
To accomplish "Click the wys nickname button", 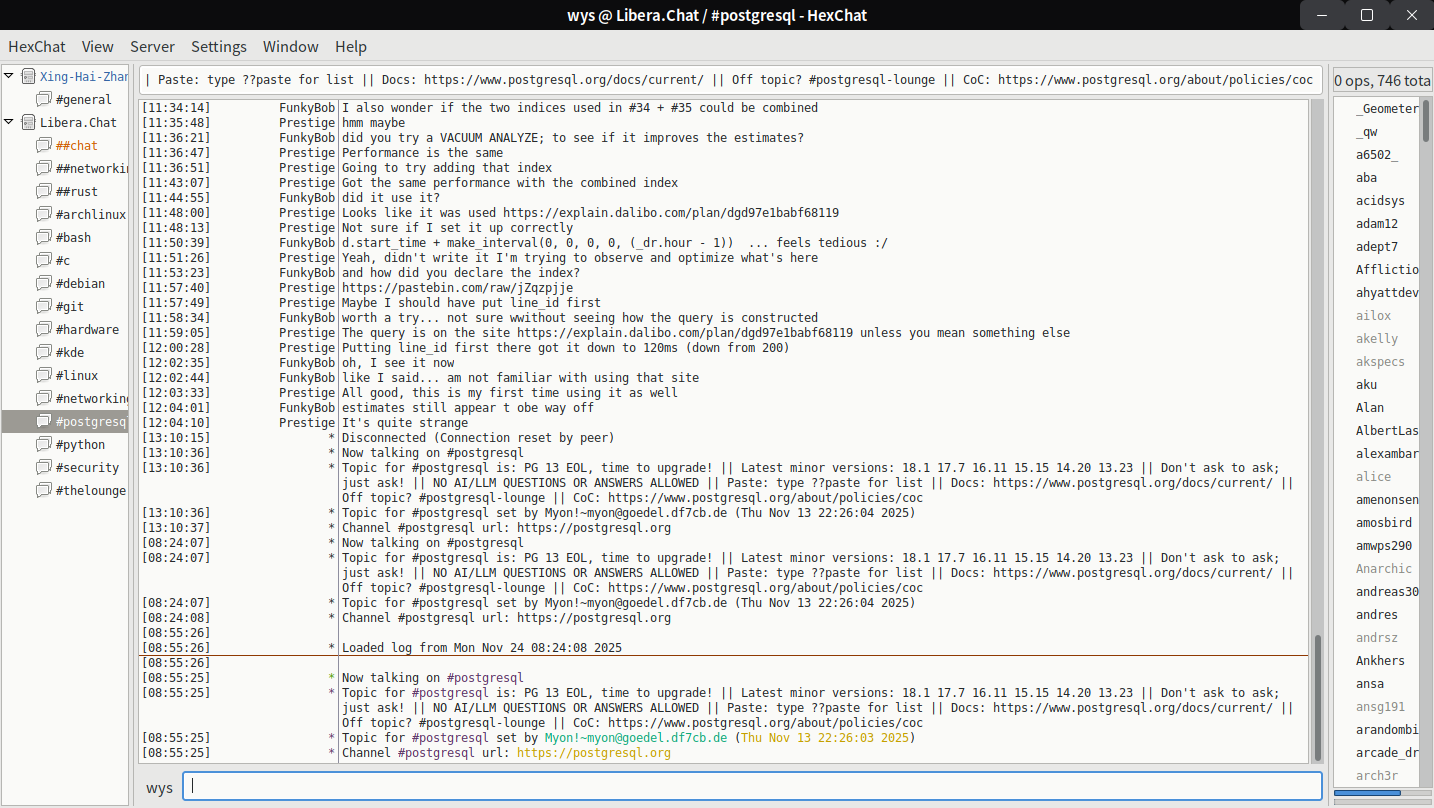I will (159, 788).
